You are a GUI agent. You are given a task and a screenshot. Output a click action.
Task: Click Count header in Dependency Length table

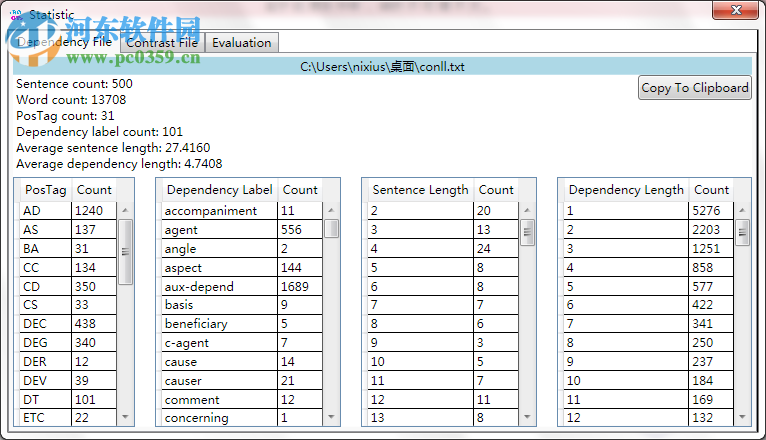[711, 190]
